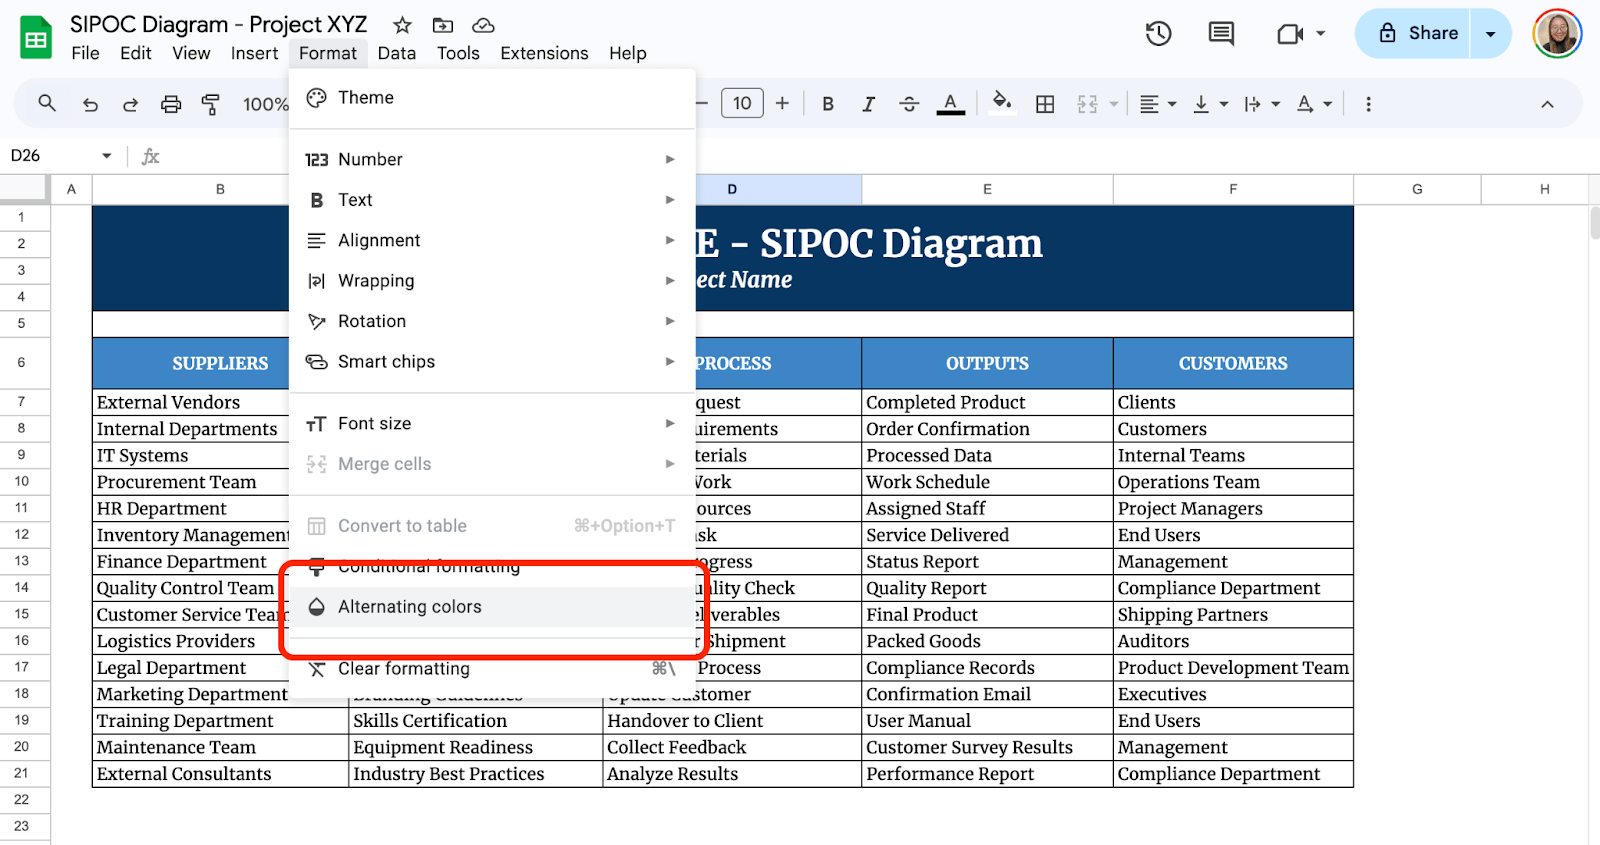Open the Extensions menu
The image size is (1600, 845).
[544, 53]
